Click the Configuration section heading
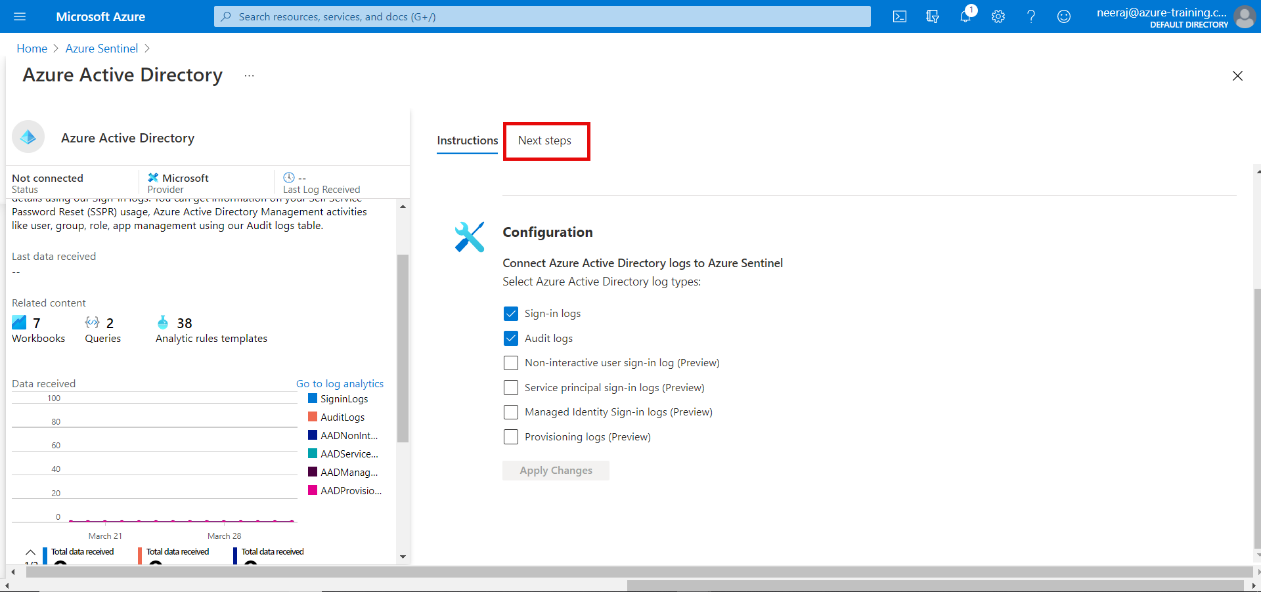The width and height of the screenshot is (1261, 592). click(x=548, y=232)
